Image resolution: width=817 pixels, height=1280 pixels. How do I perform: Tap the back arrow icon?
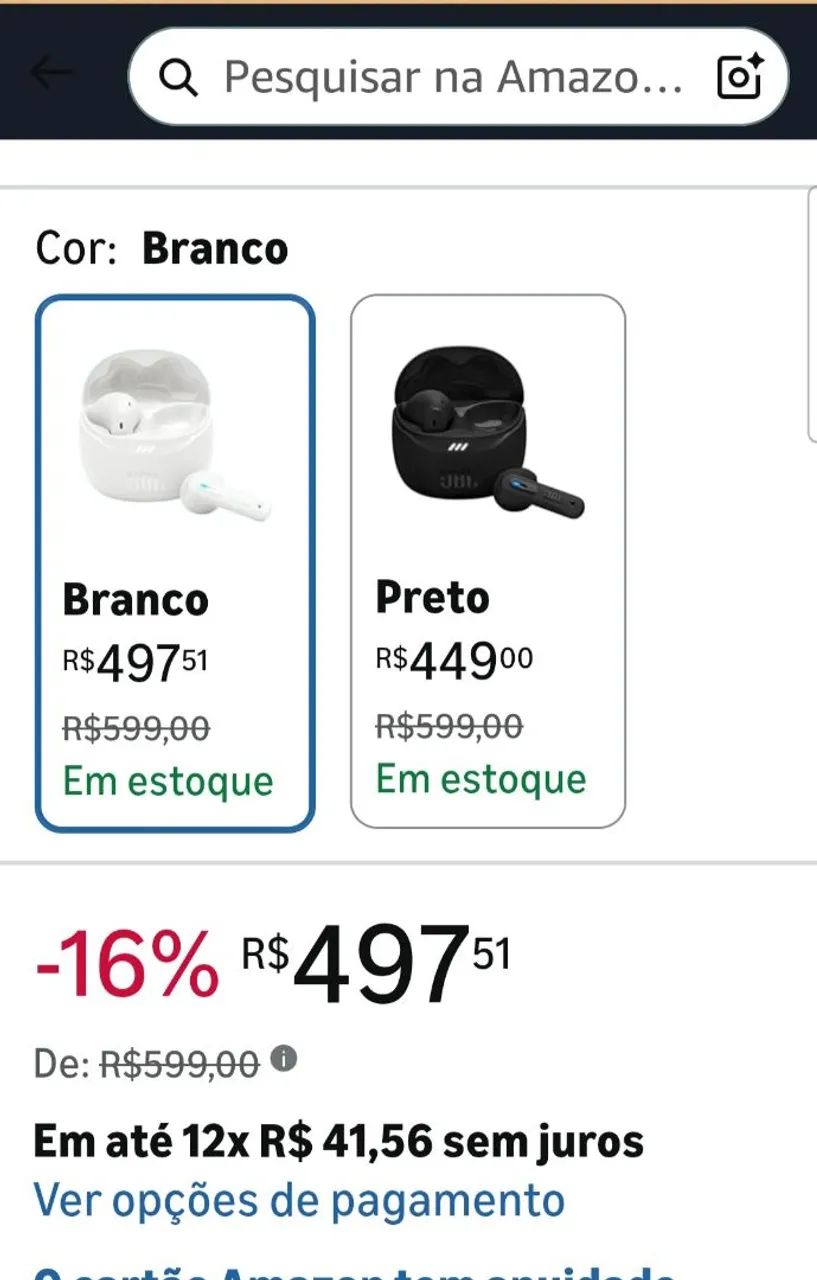click(51, 72)
